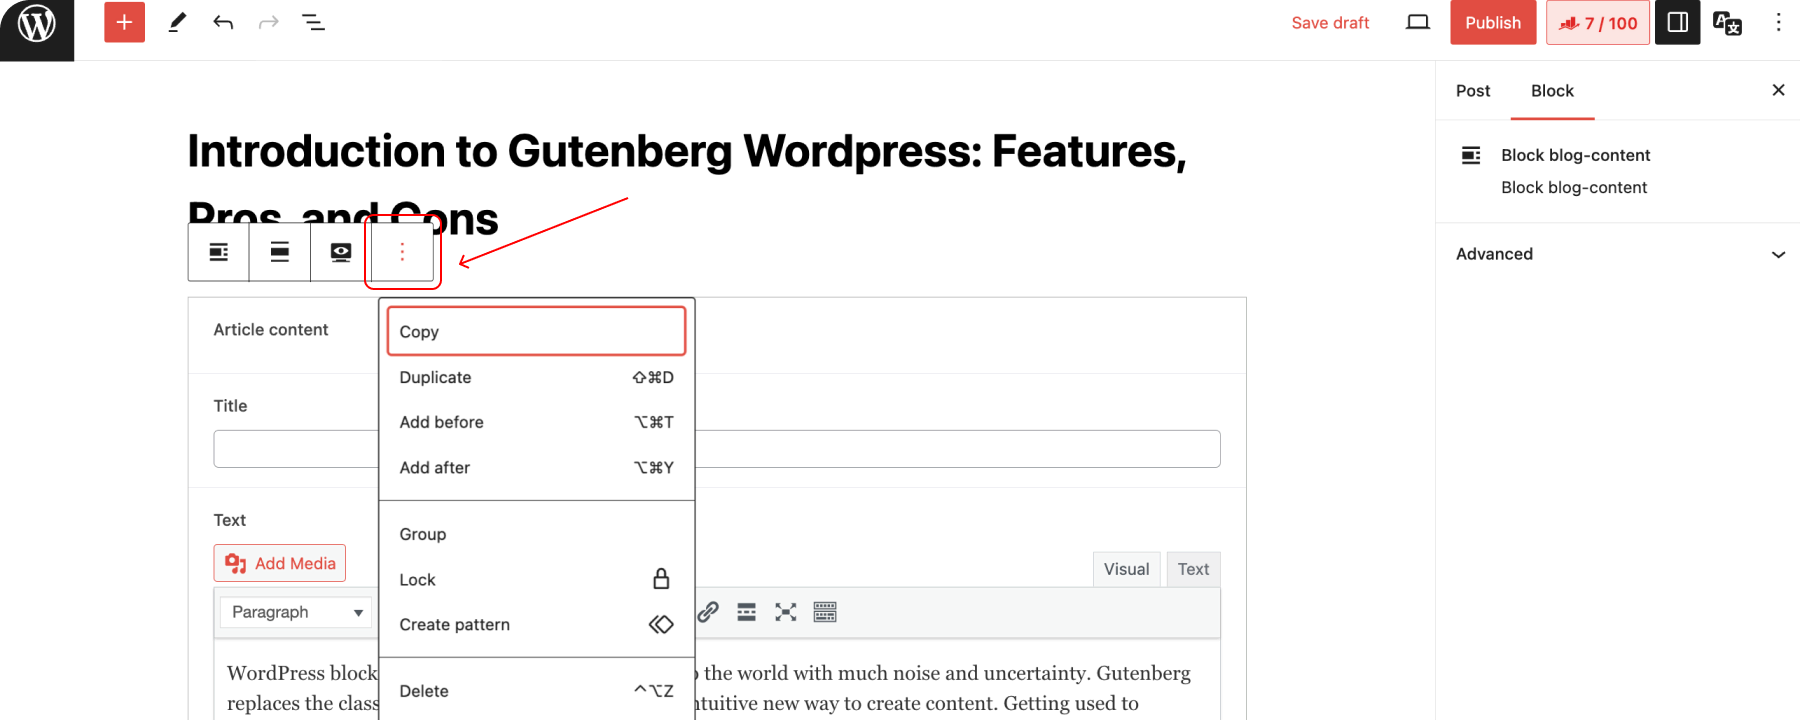Click the Undo arrow
Image resolution: width=1800 pixels, height=720 pixels.
pyautogui.click(x=223, y=22)
